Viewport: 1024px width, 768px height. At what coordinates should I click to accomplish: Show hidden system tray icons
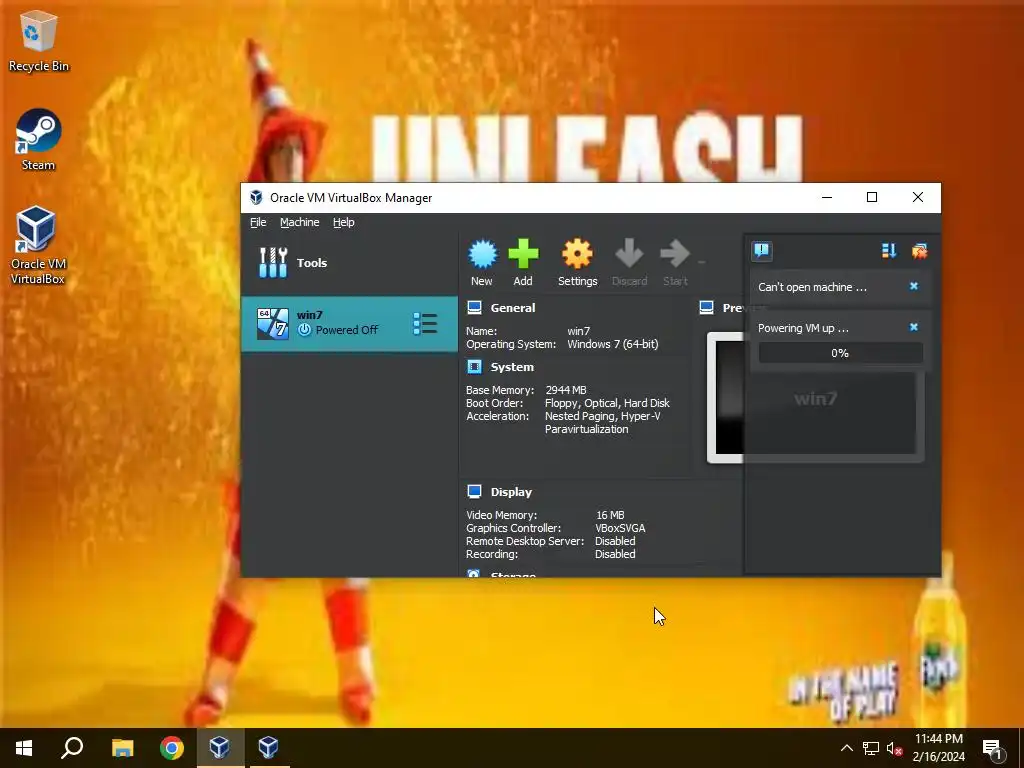coord(846,748)
